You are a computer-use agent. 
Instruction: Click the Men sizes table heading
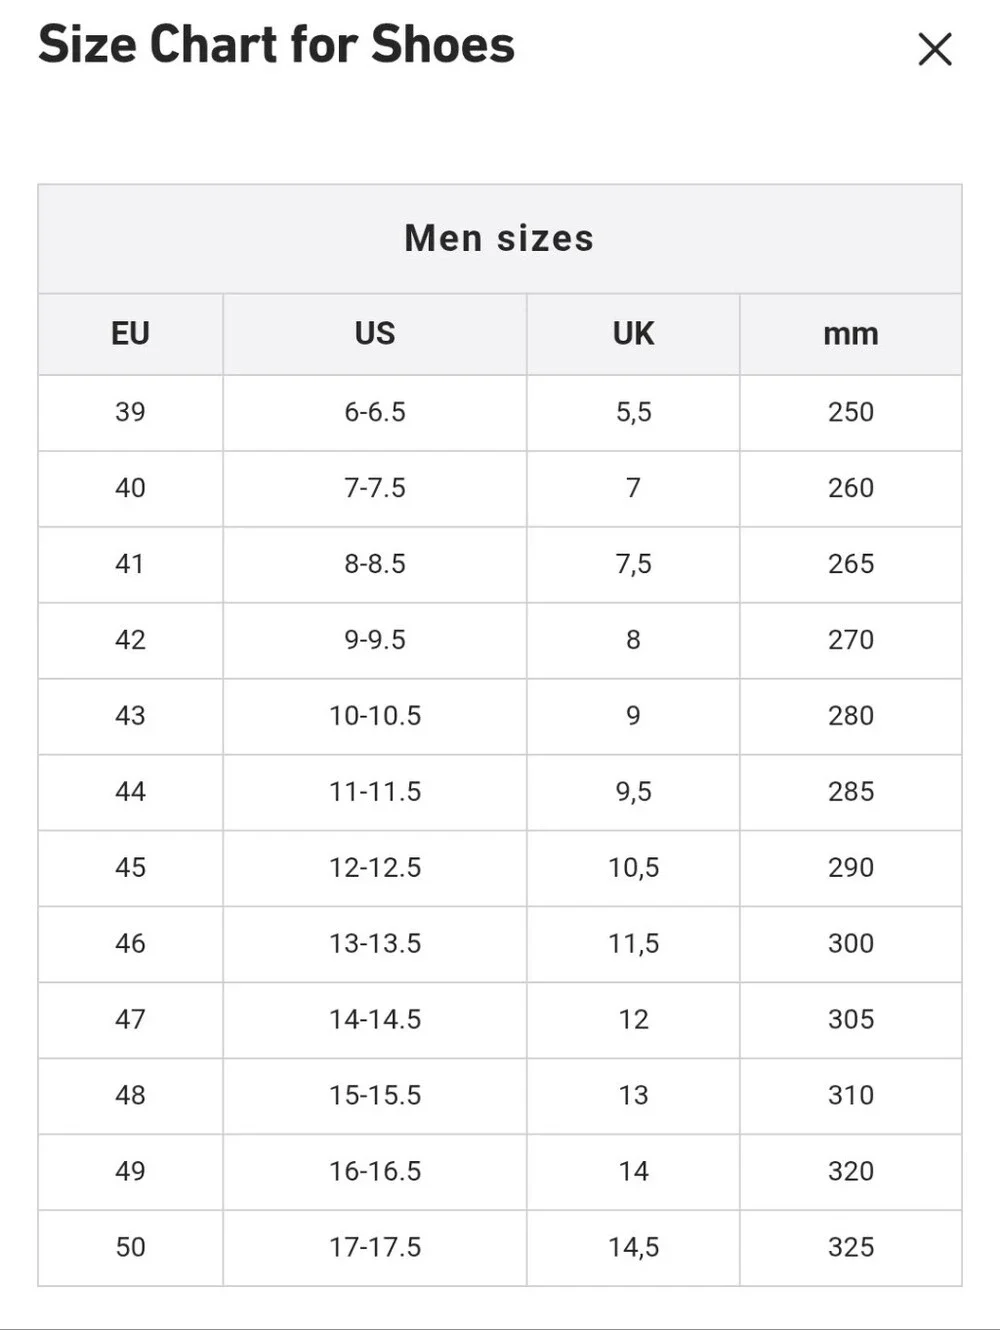tap(499, 238)
